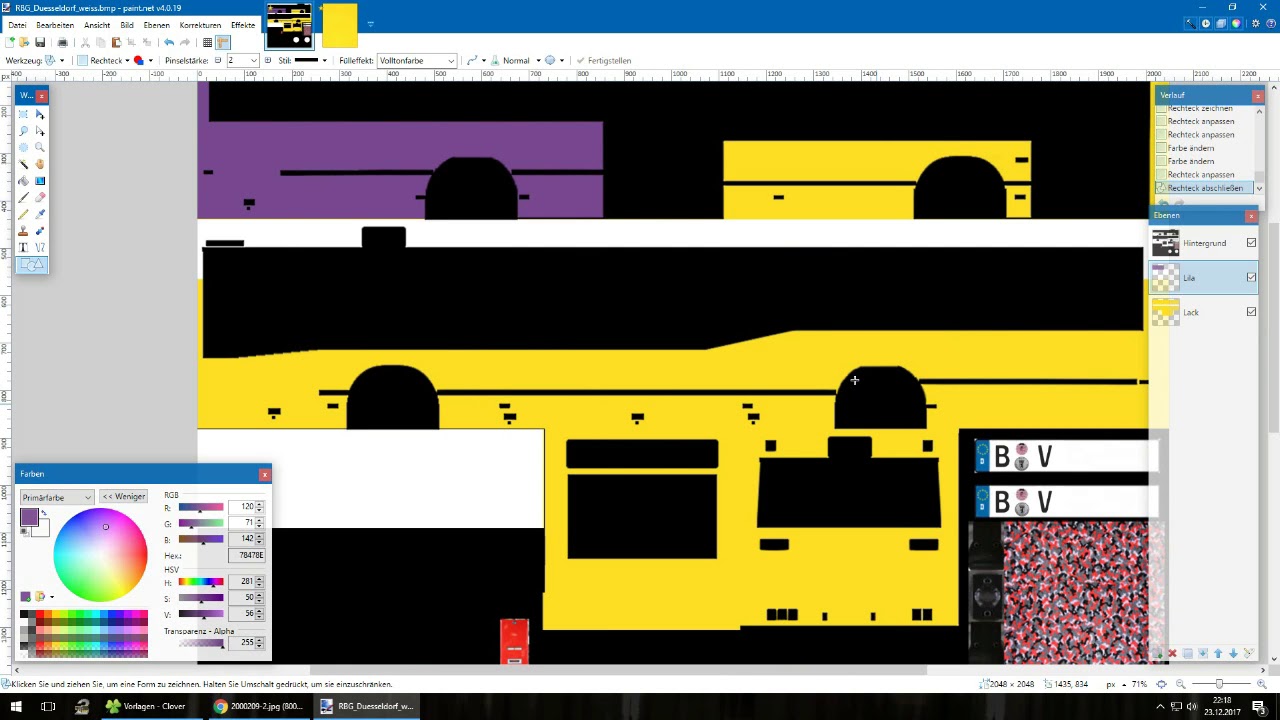The image size is (1280, 720).
Task: Select the Color Picker eyedropper tool
Action: coord(40,214)
